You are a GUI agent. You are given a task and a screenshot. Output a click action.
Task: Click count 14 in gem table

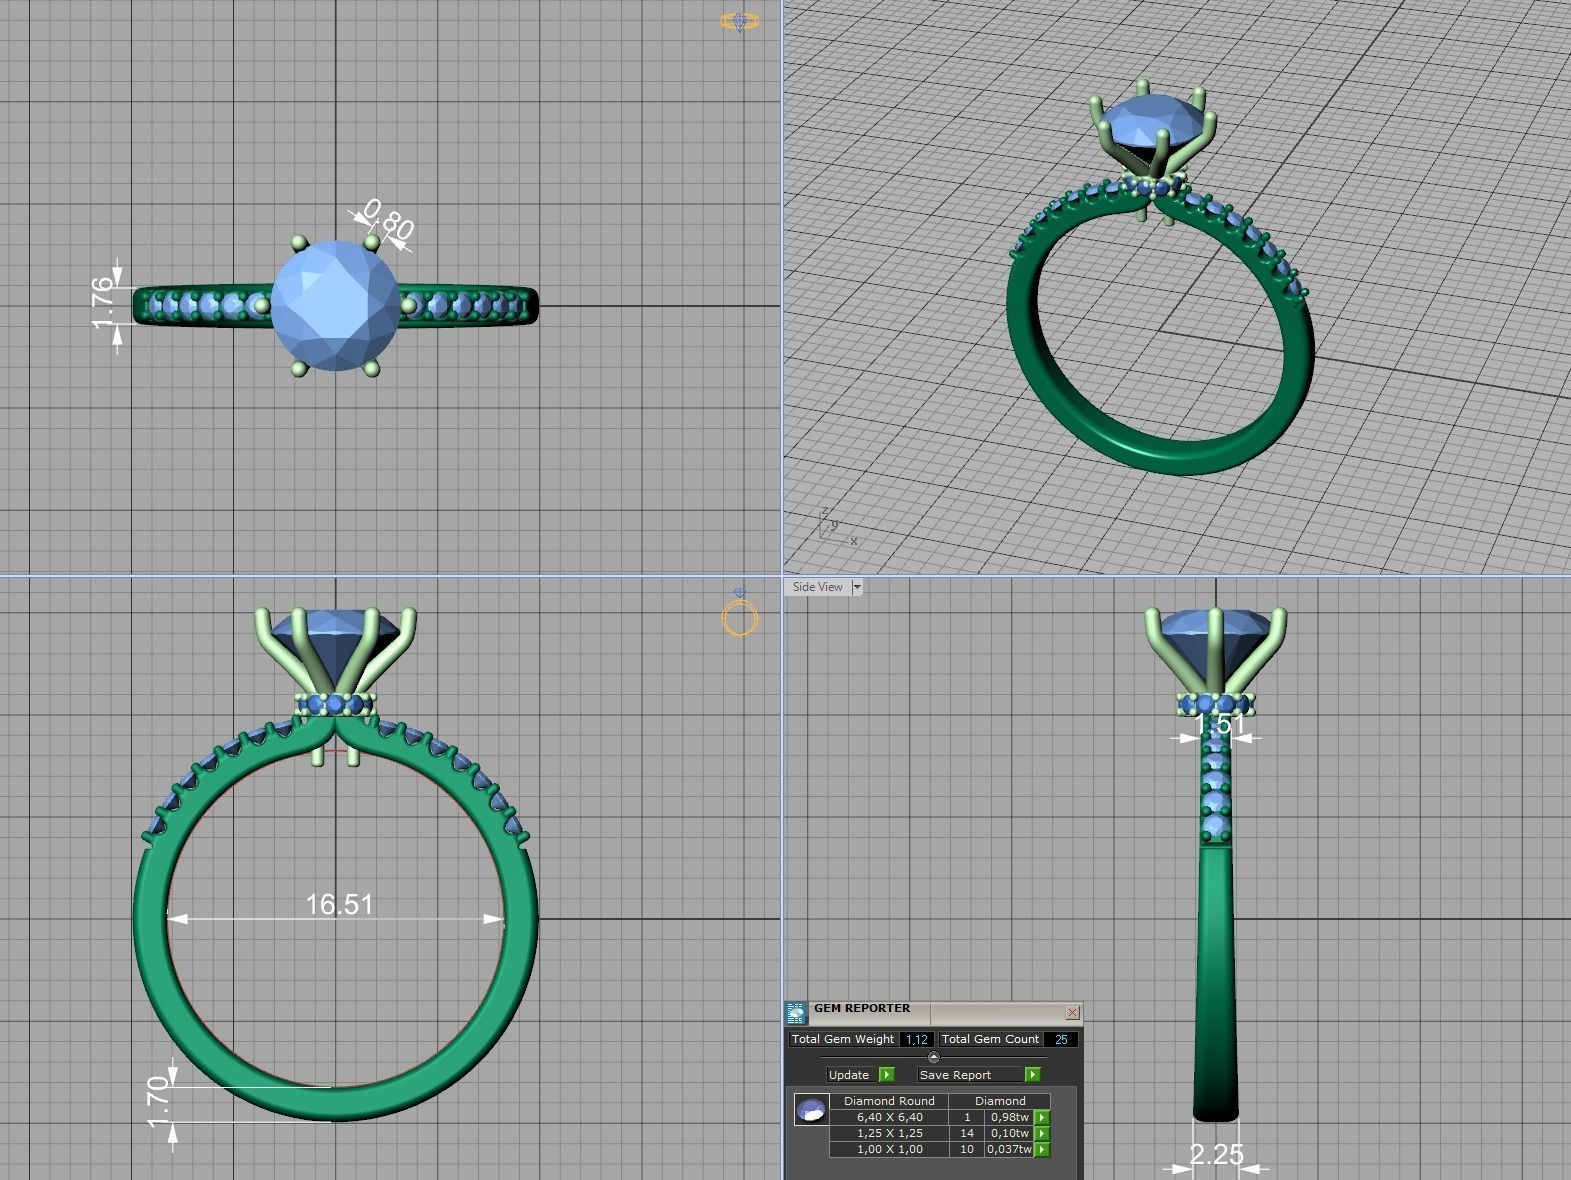pyautogui.click(x=967, y=1133)
